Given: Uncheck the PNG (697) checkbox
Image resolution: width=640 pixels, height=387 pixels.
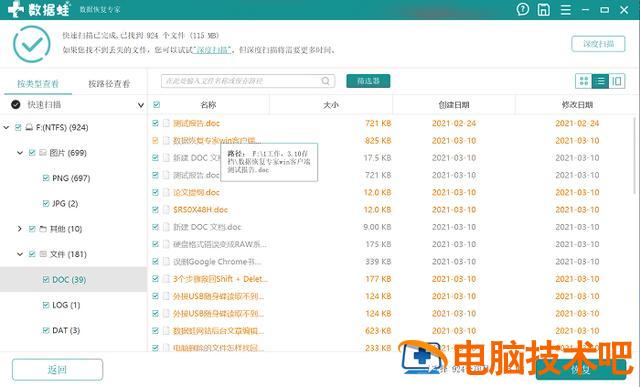Looking at the screenshot, I should coord(46,178).
